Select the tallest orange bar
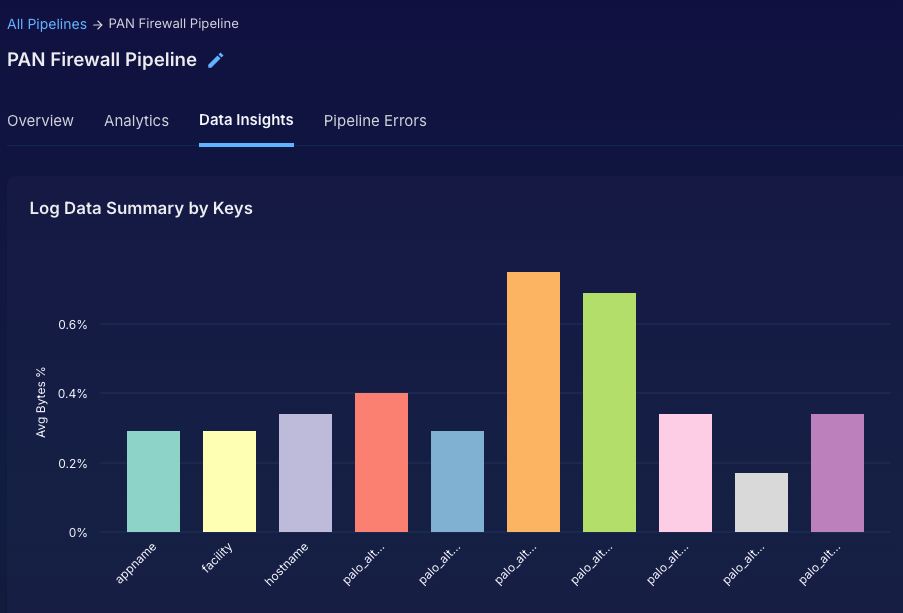This screenshot has width=903, height=613. click(x=533, y=402)
